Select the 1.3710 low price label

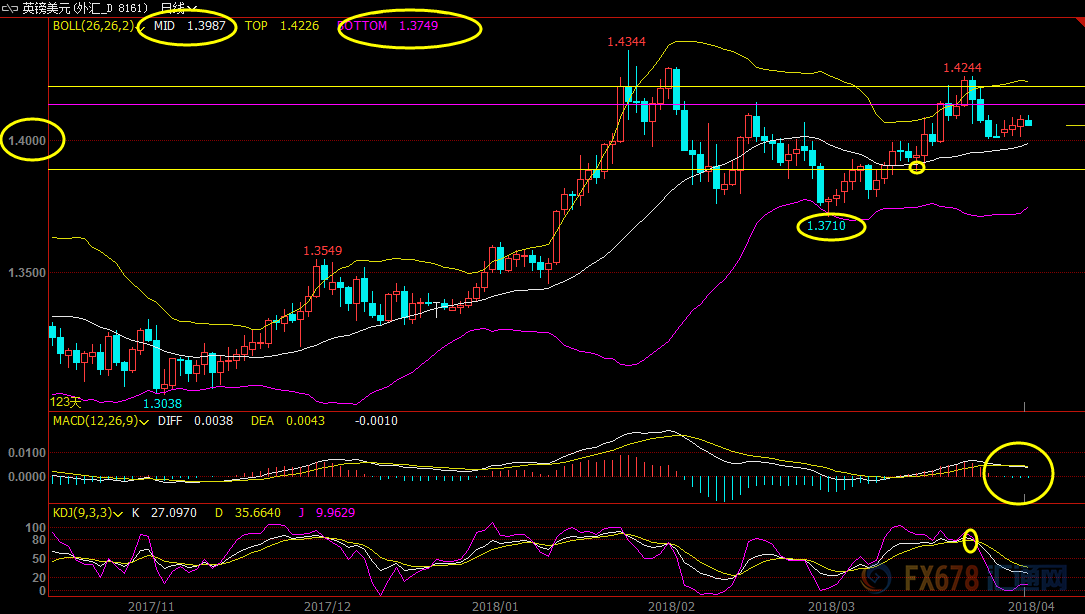click(x=826, y=227)
